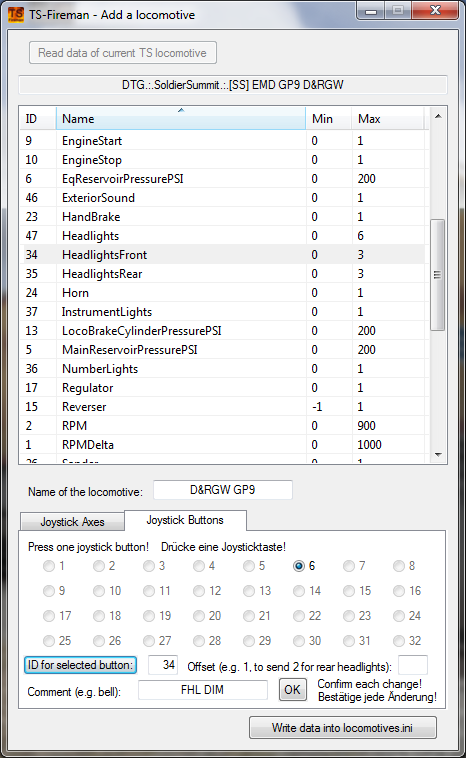466x758 pixels.
Task: Select the Reverser row
Action: tap(224, 407)
